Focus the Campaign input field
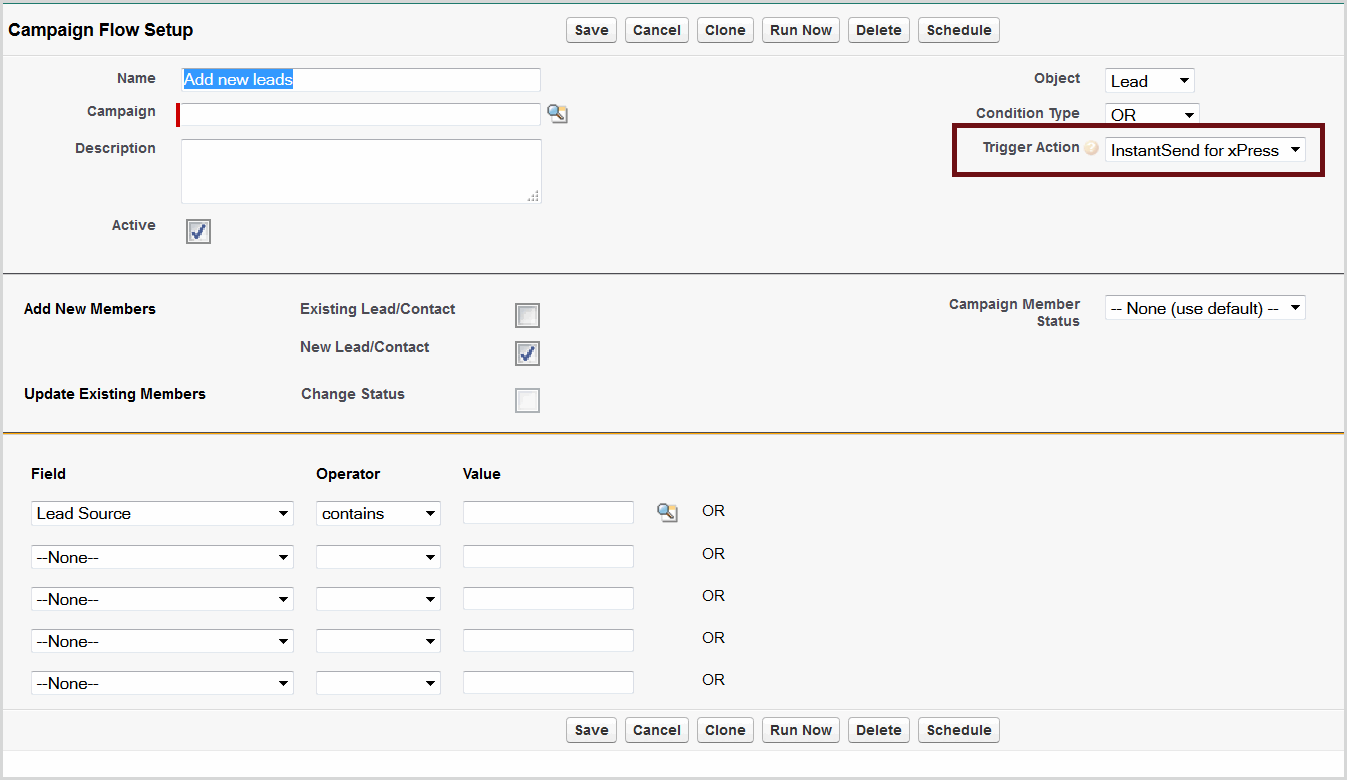 pos(360,114)
